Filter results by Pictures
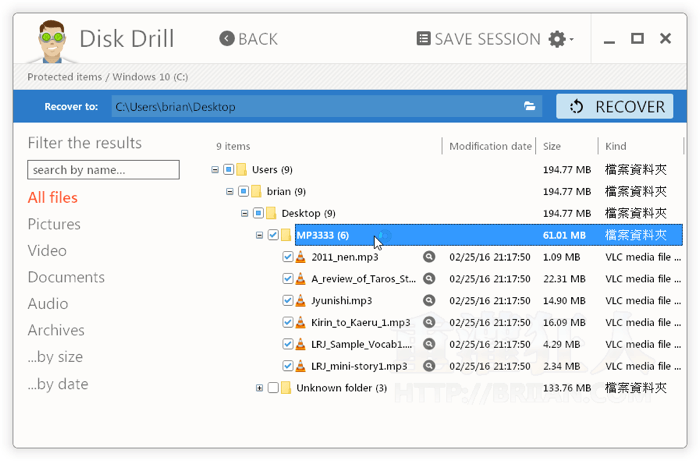The width and height of the screenshot is (700, 461). click(54, 224)
